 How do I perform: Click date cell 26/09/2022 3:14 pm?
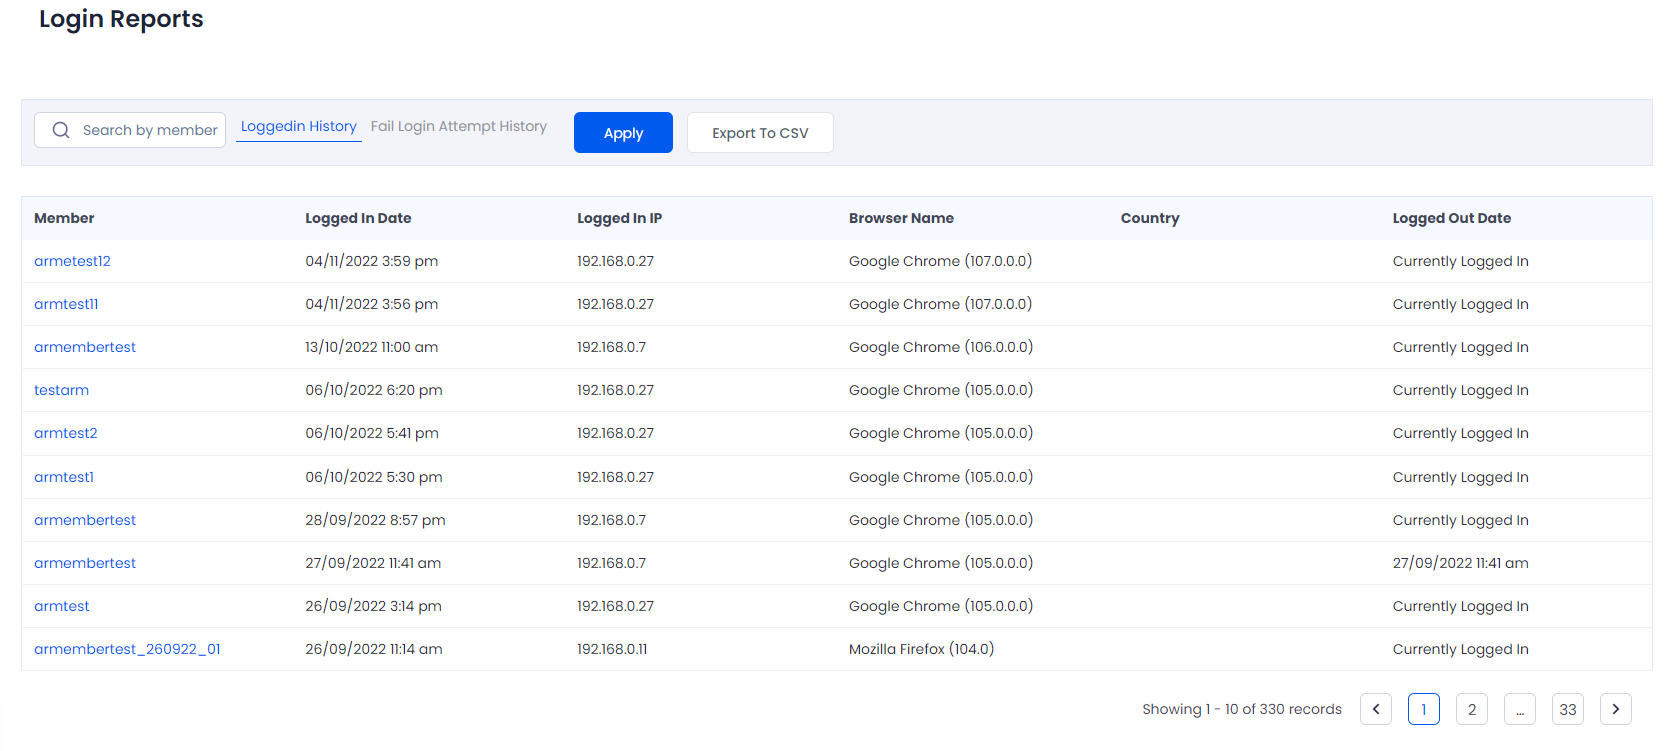[x=374, y=606]
